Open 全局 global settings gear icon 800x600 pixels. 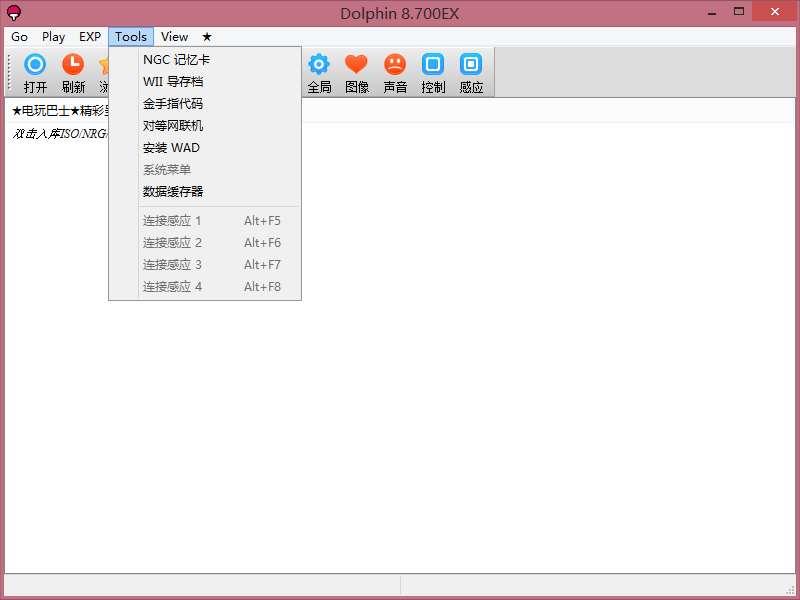[319, 73]
